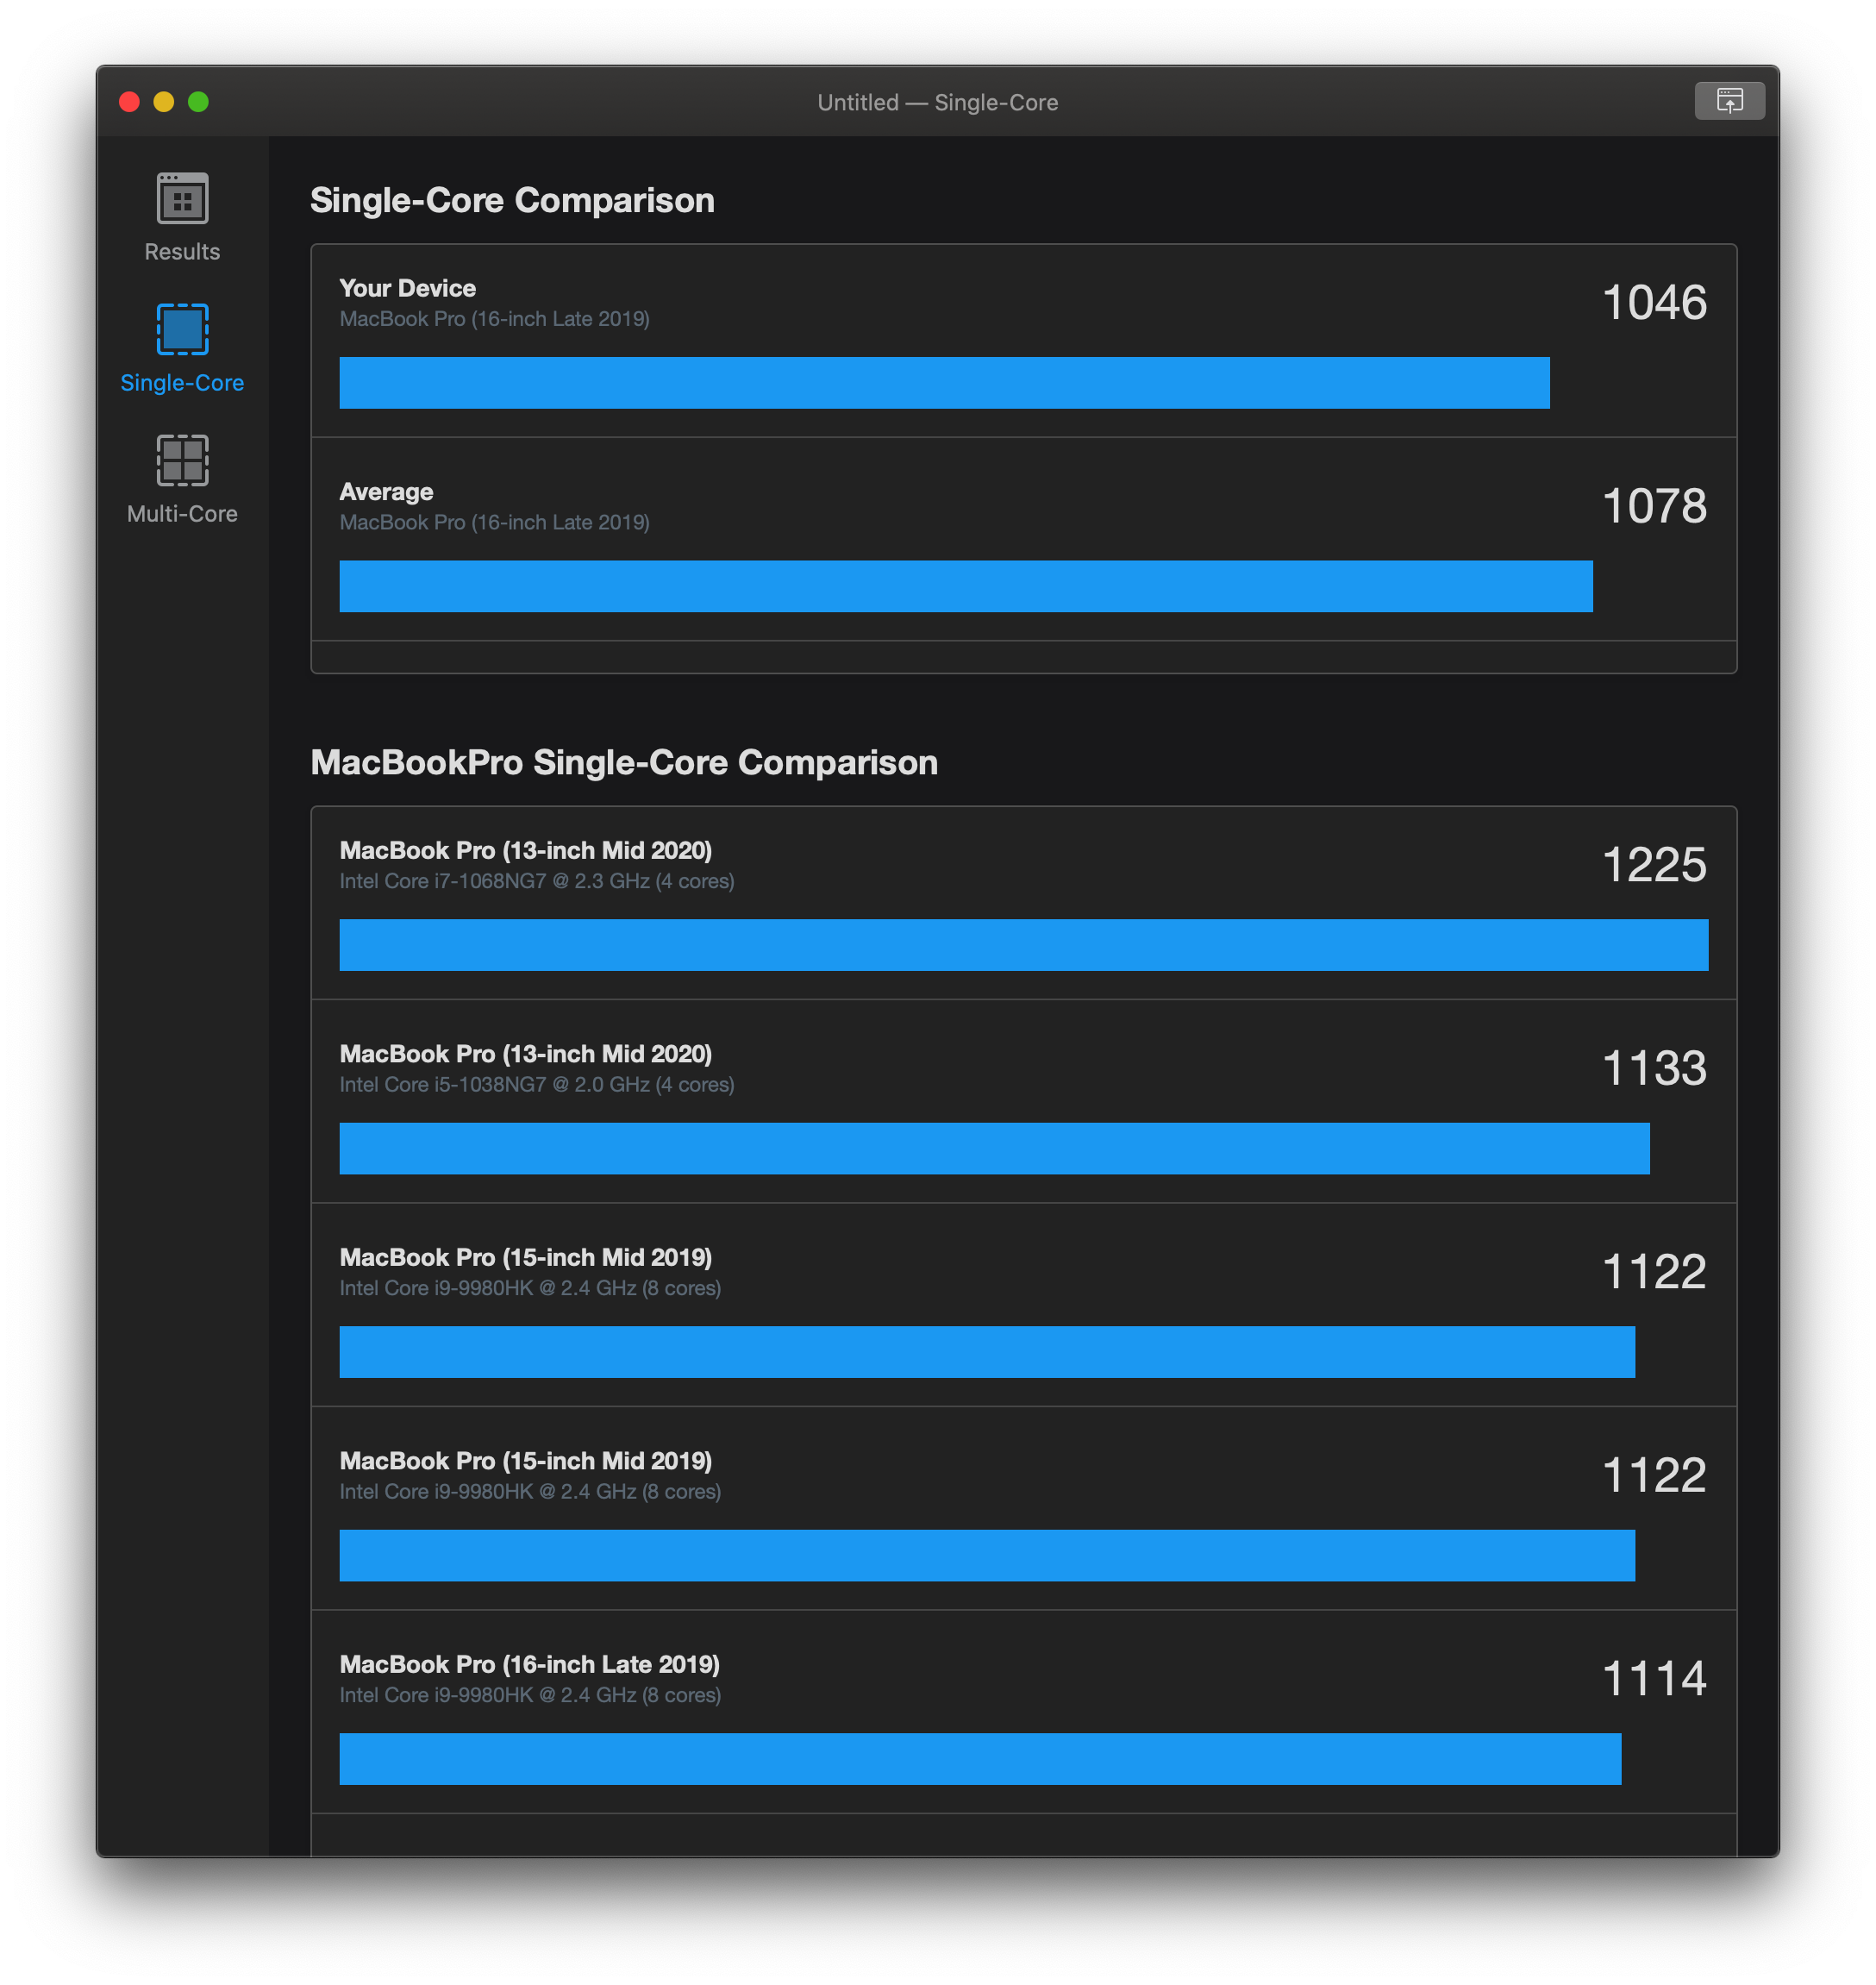Click the Your Device score bar
Viewport: 1876px width, 1985px height.
pyautogui.click(x=943, y=383)
